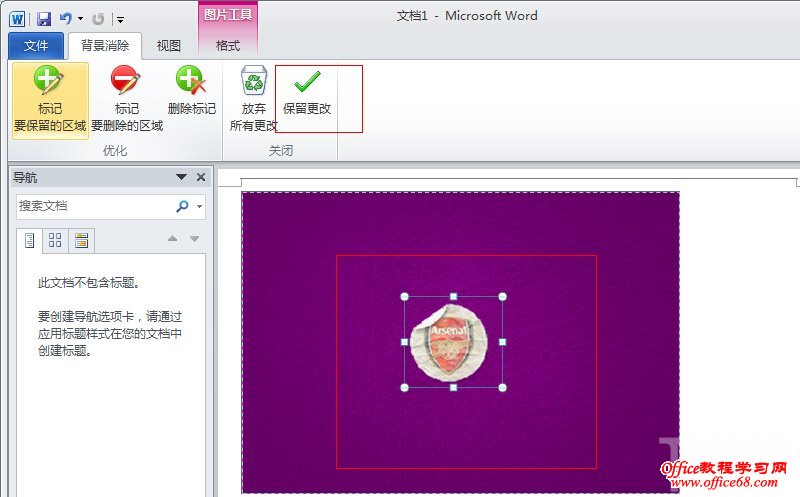Click the left-middle handle of selection box
The height and width of the screenshot is (497, 800).
(x=405, y=342)
